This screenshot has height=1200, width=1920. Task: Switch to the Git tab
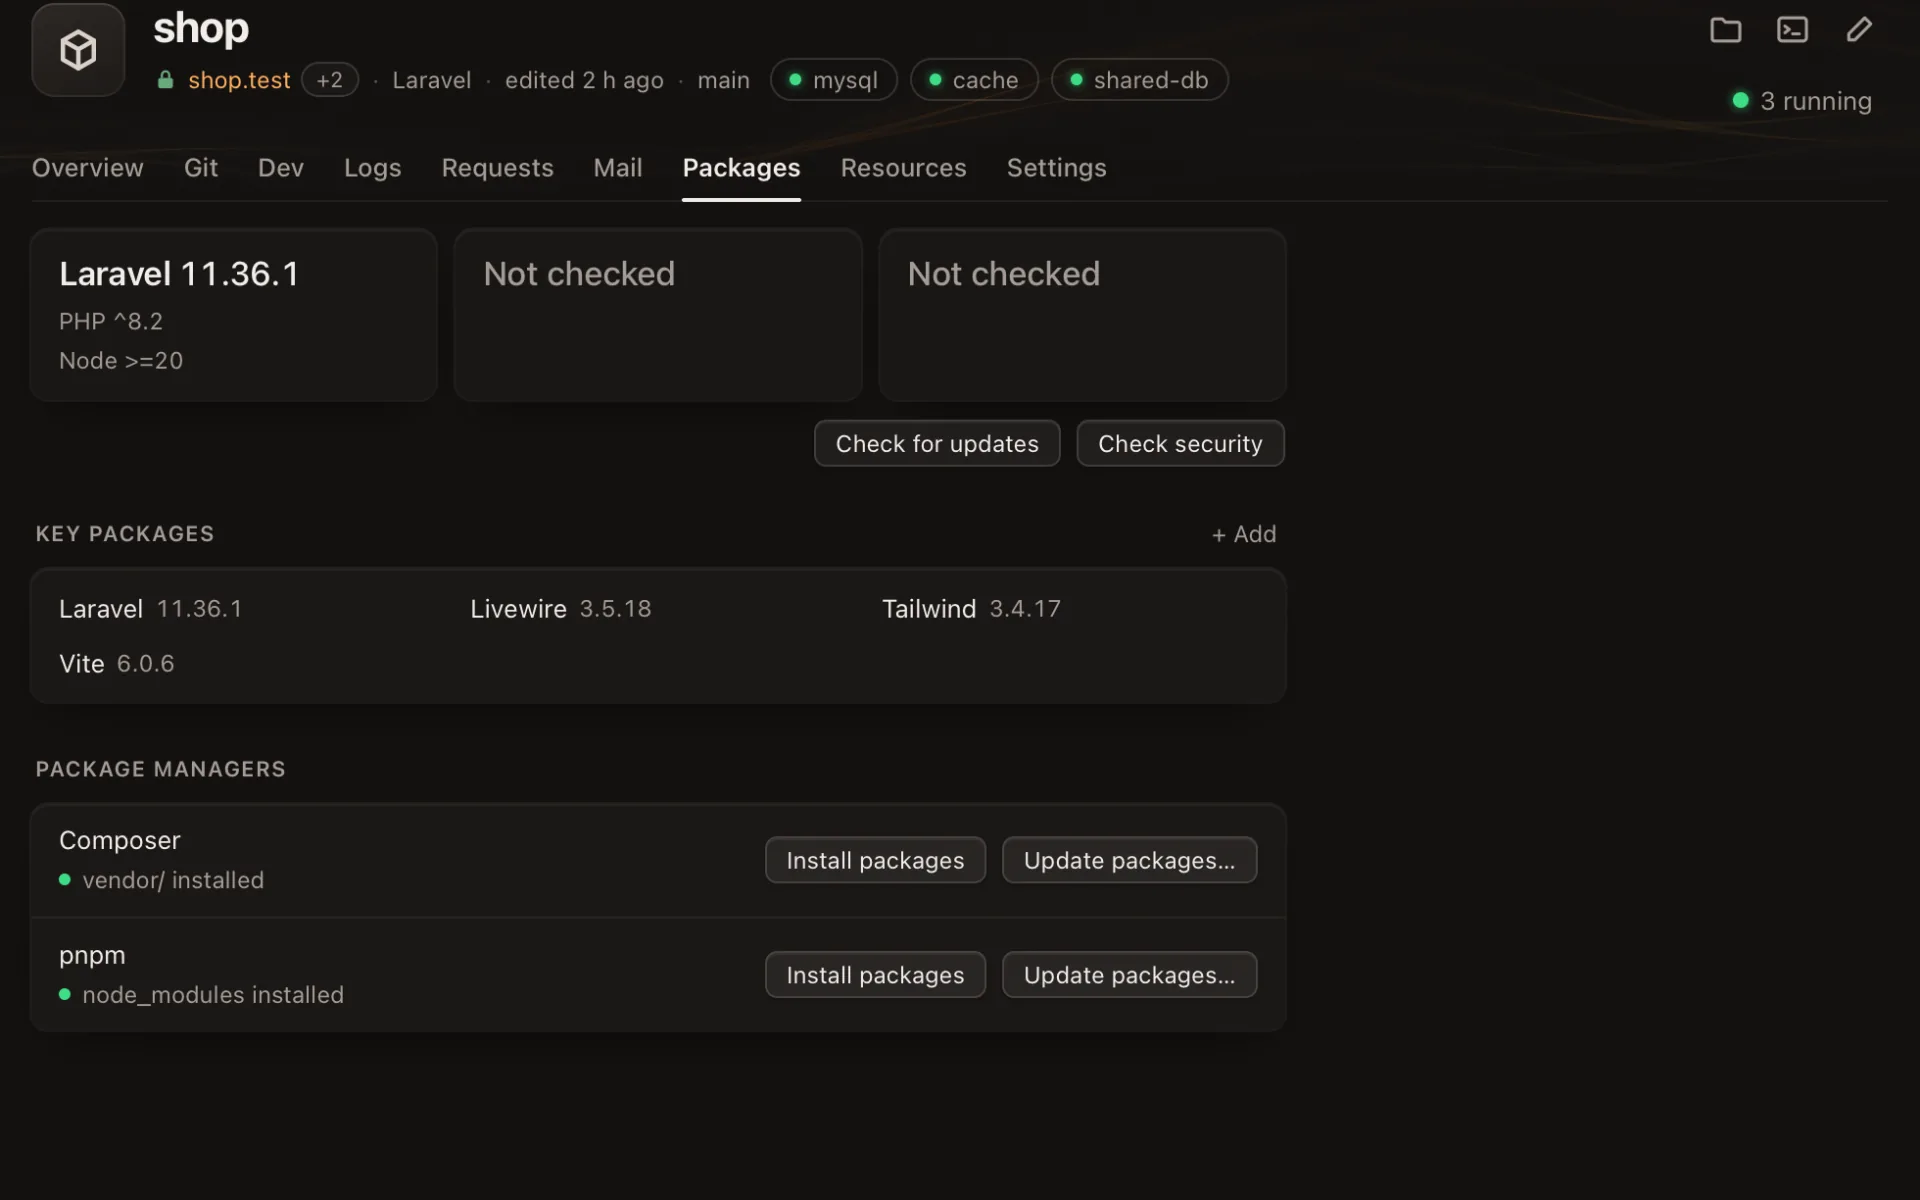coord(201,168)
